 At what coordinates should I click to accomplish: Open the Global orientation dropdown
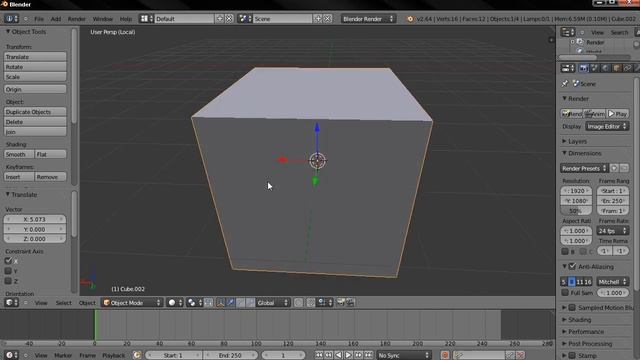273,302
